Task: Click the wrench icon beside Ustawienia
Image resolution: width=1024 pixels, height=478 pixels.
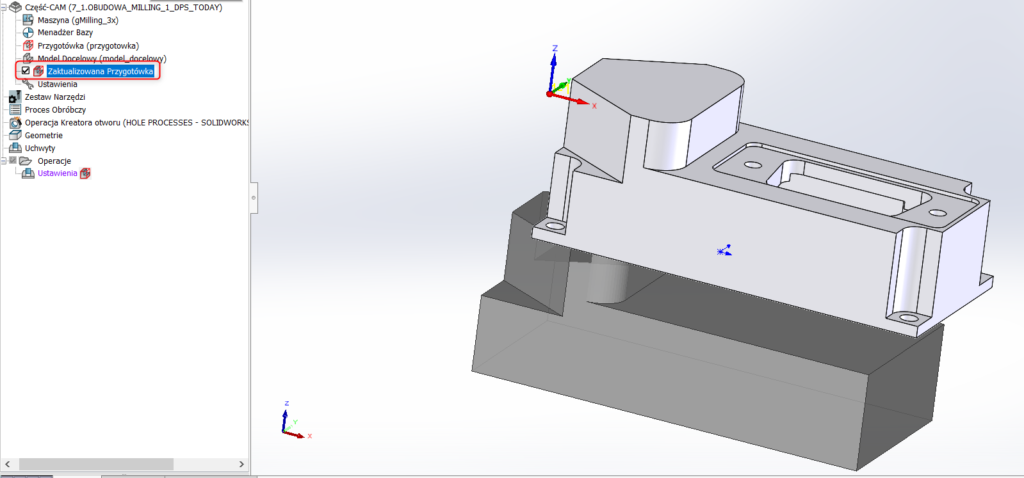Action: point(28,85)
